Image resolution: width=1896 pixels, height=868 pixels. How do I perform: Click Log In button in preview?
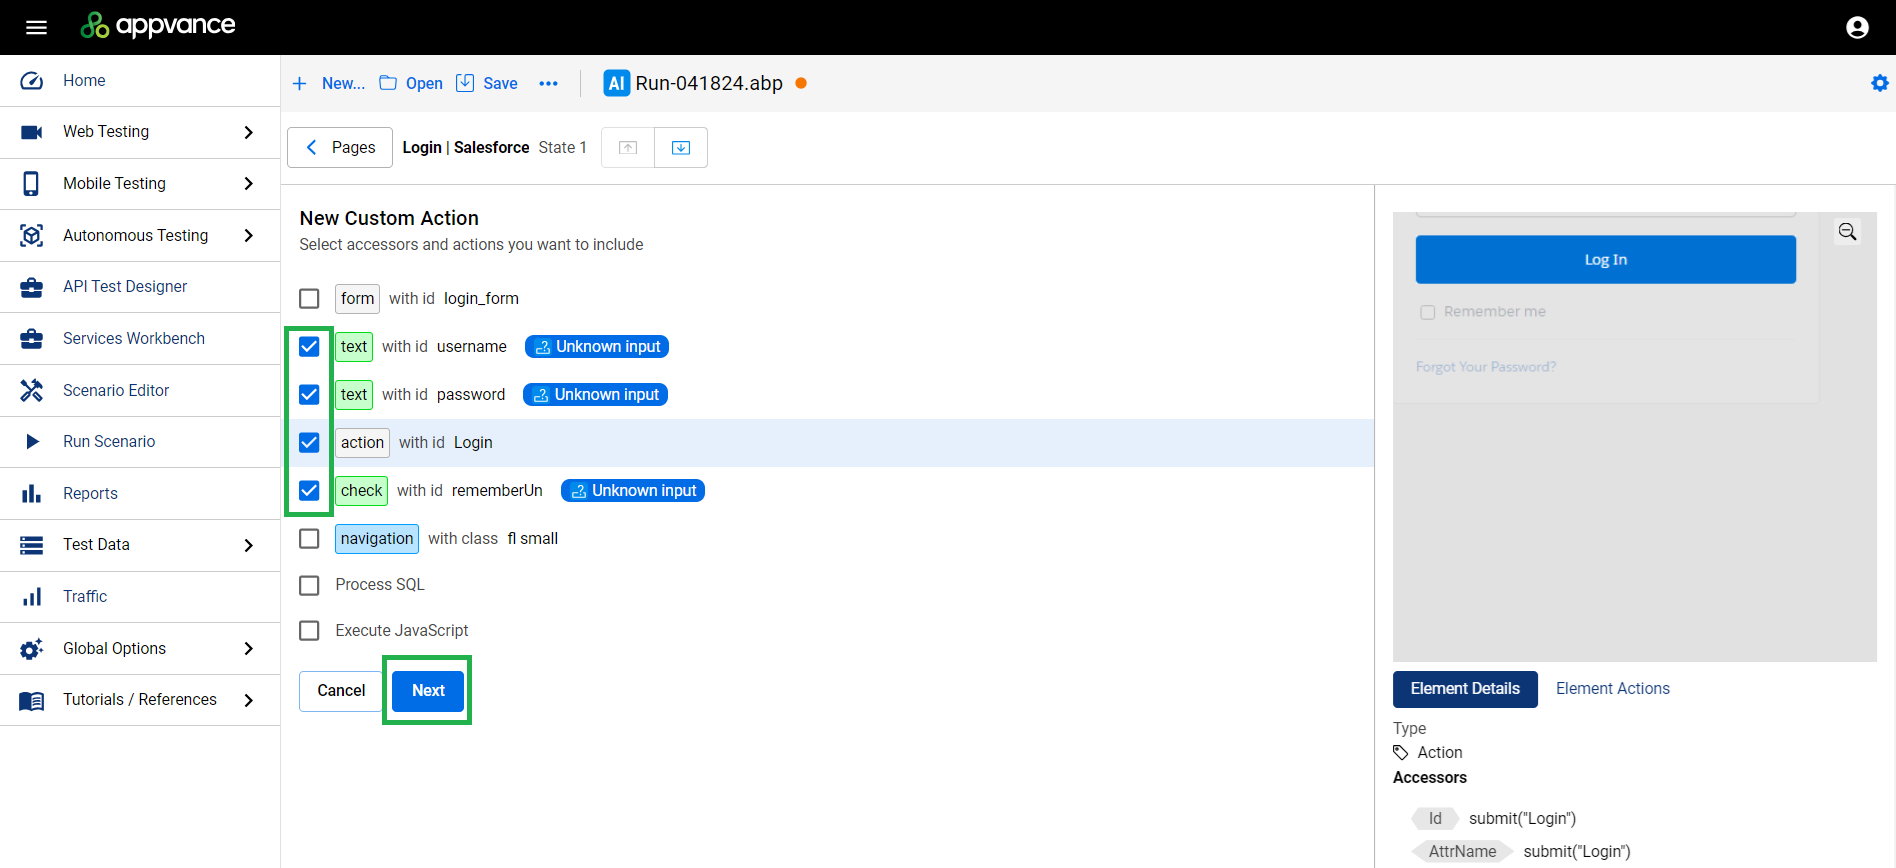[x=1605, y=260]
